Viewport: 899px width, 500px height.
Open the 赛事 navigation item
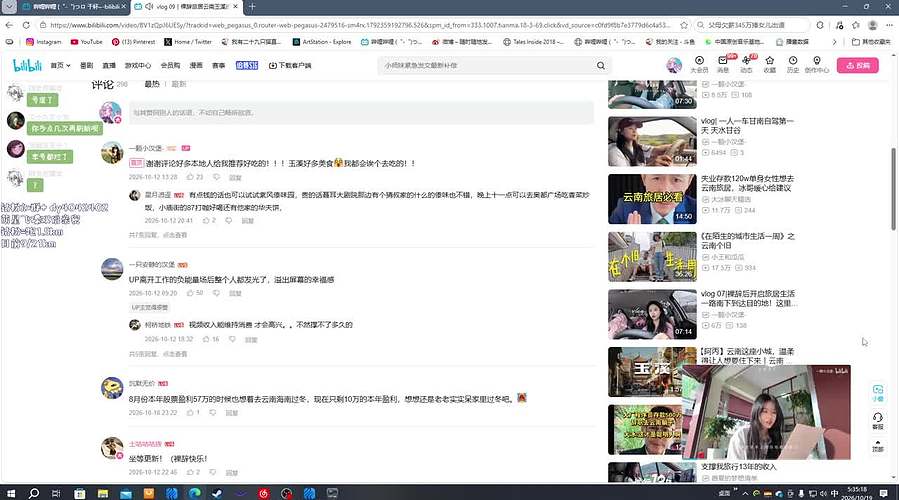pyautogui.click(x=218, y=65)
